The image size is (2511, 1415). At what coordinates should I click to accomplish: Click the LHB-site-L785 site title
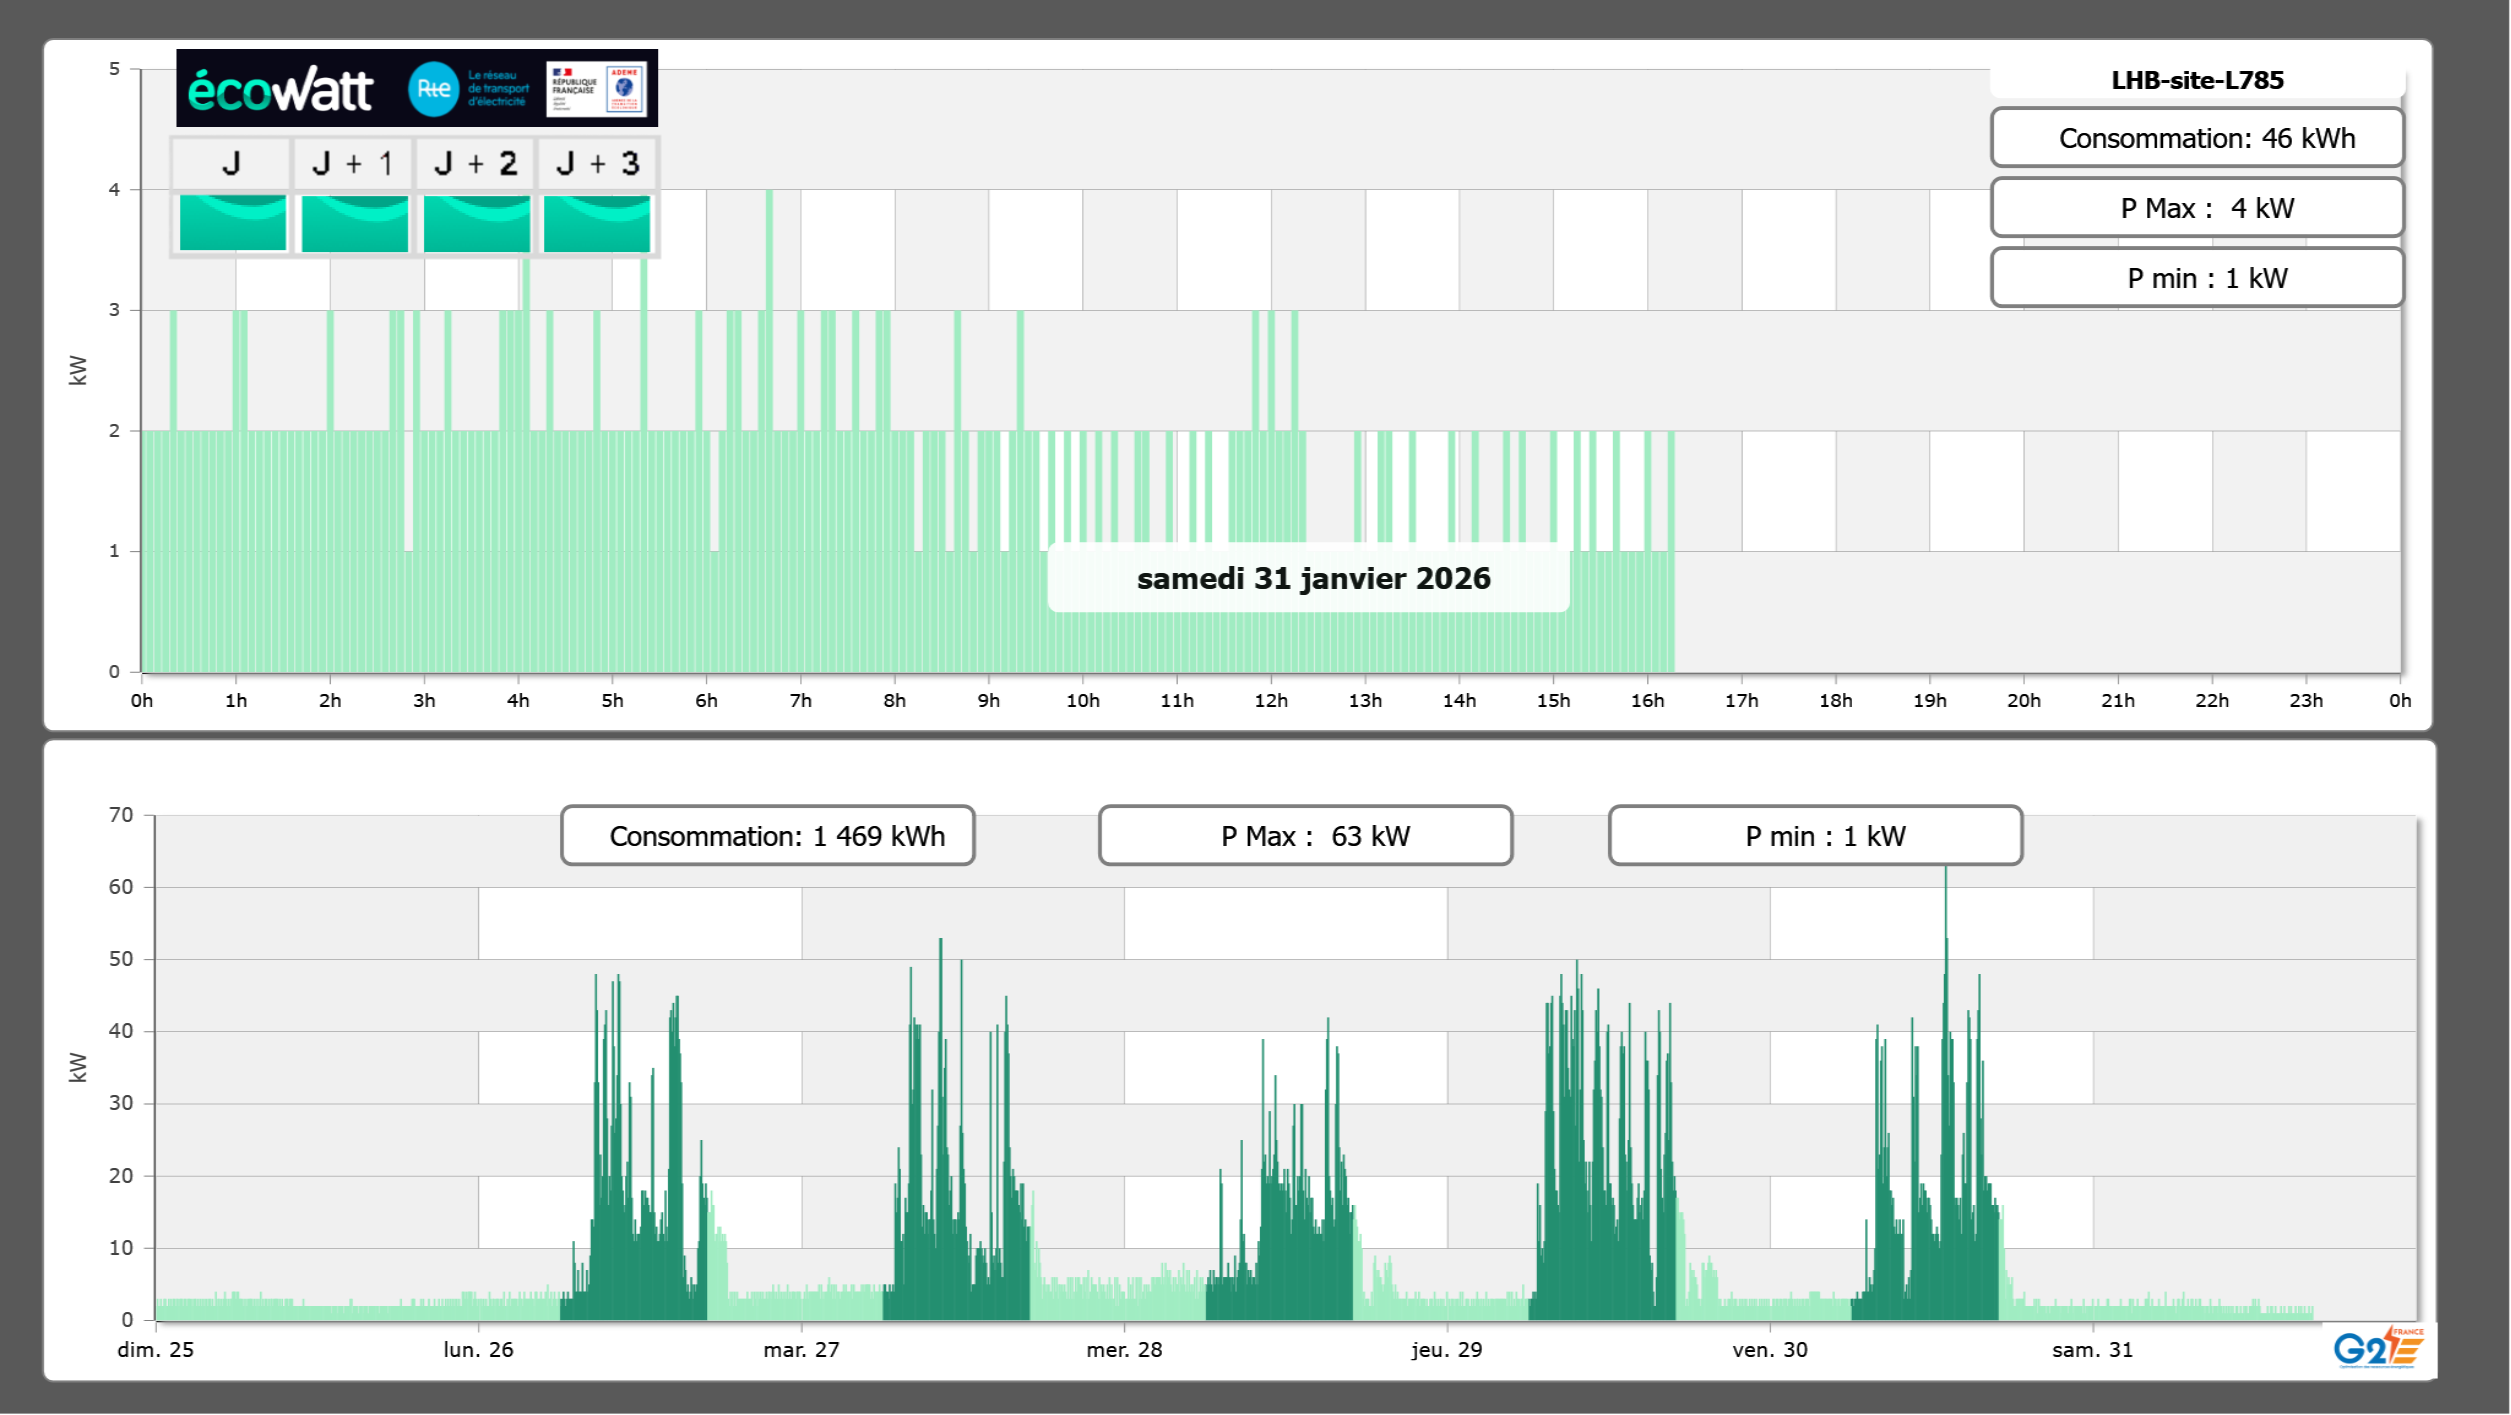(2196, 80)
